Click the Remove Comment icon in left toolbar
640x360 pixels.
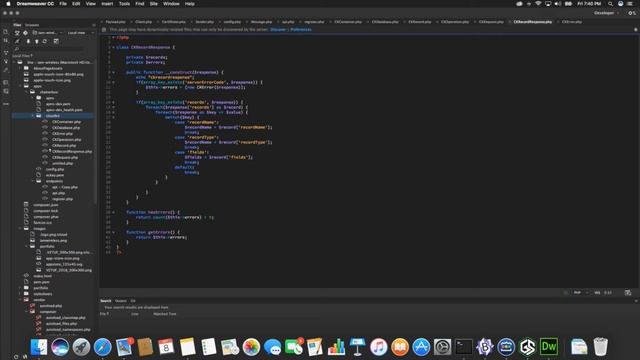[6, 91]
